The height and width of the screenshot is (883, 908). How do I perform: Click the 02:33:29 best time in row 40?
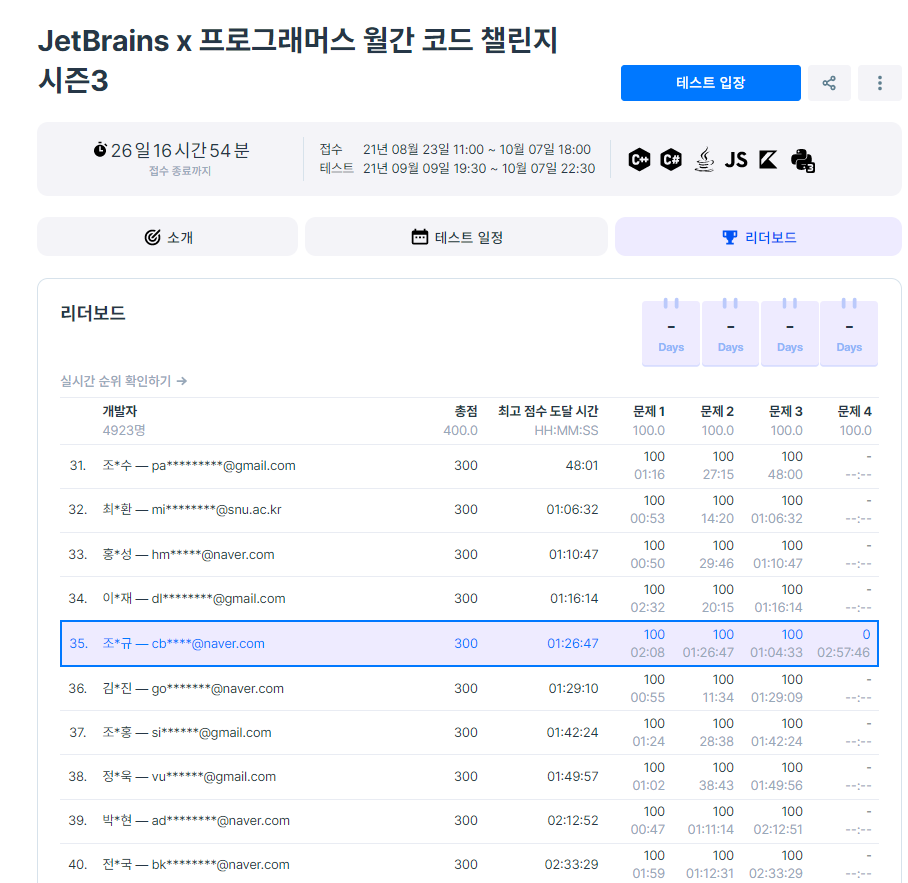[571, 864]
